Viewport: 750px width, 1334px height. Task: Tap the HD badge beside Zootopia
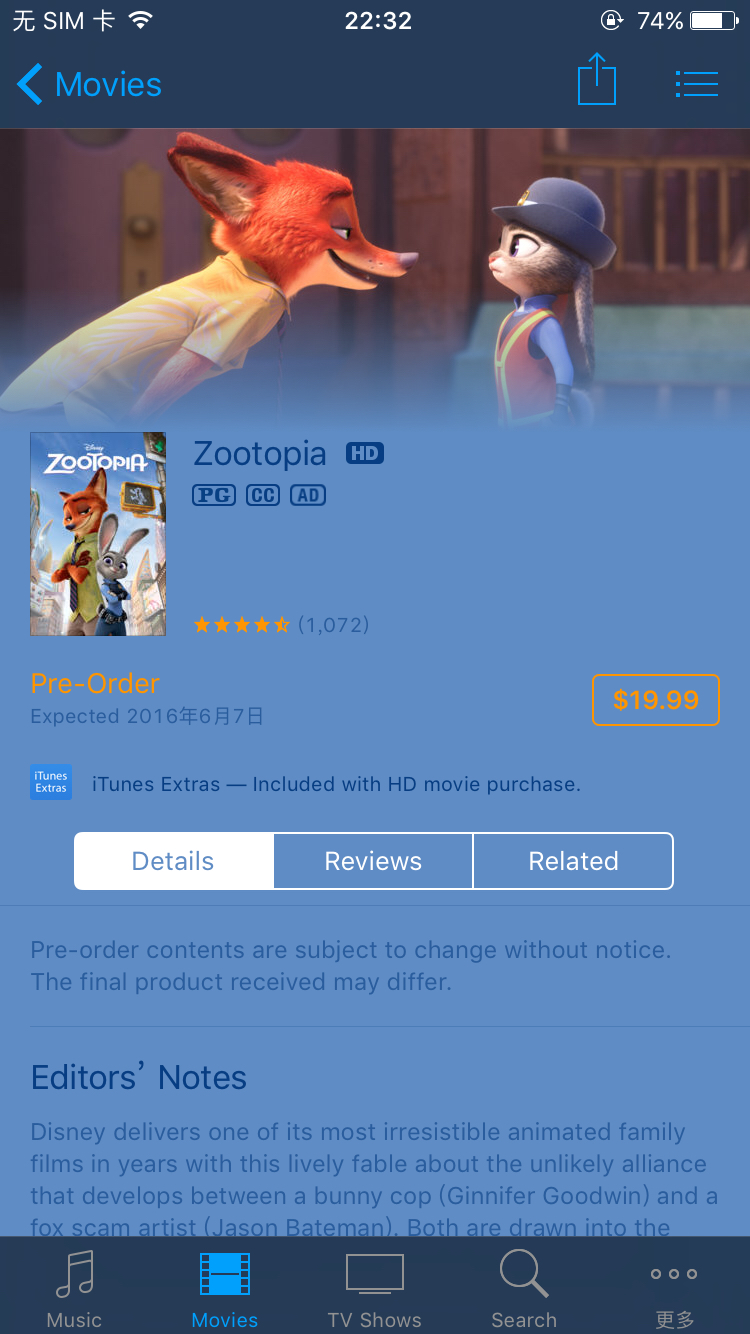pyautogui.click(x=365, y=454)
